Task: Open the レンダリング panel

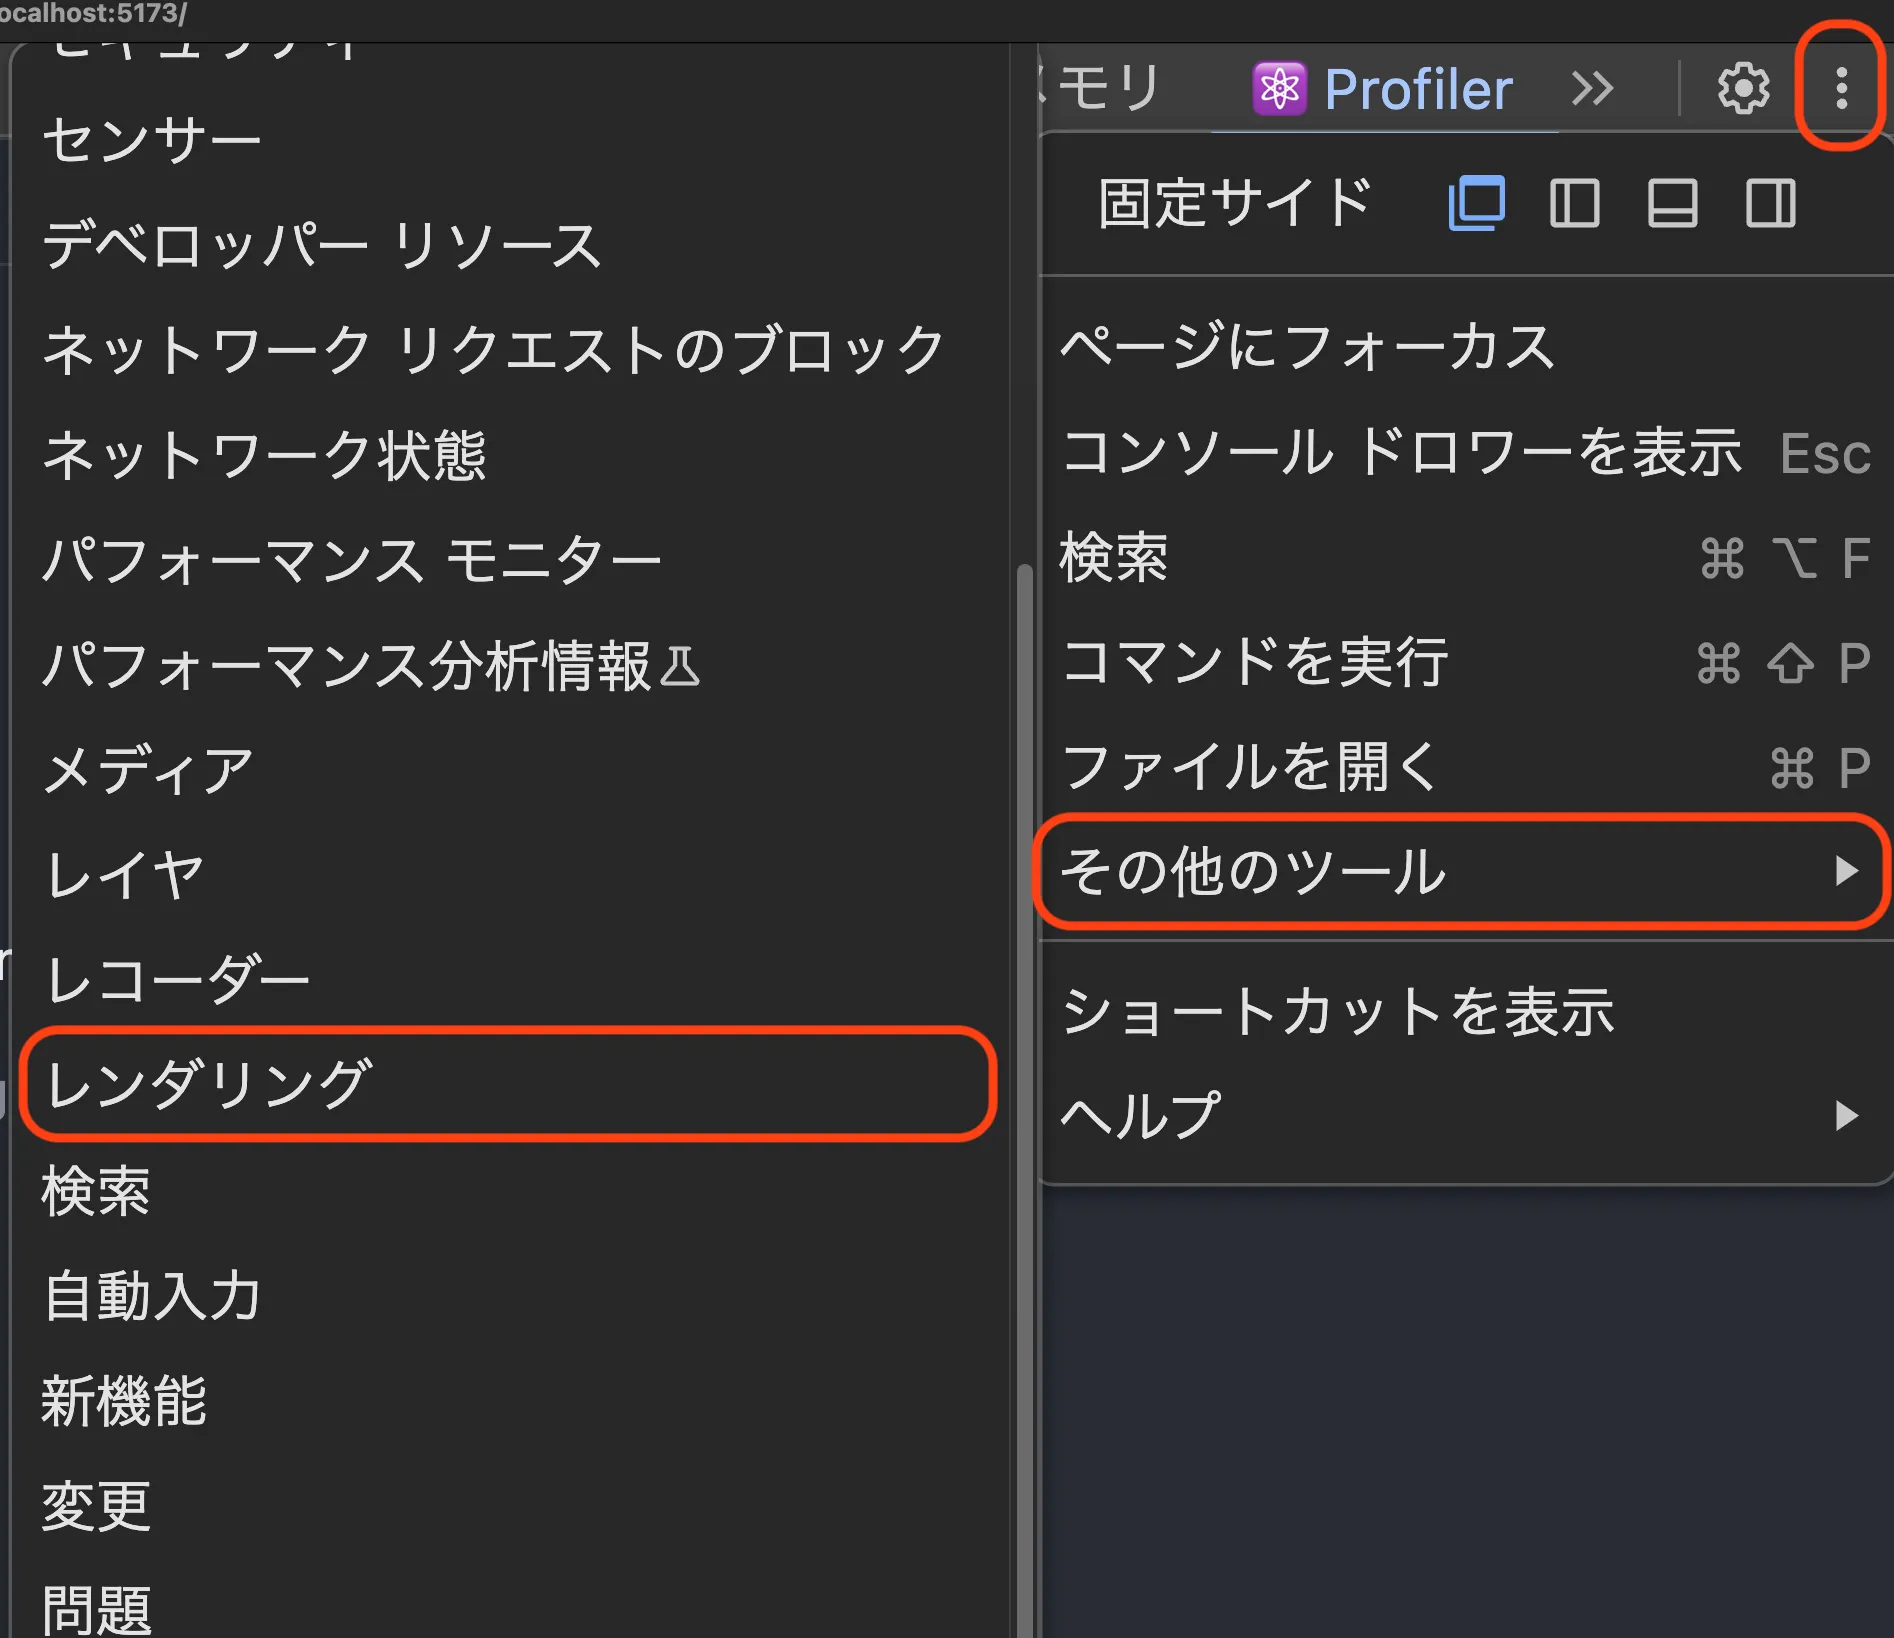Action: [510, 1085]
